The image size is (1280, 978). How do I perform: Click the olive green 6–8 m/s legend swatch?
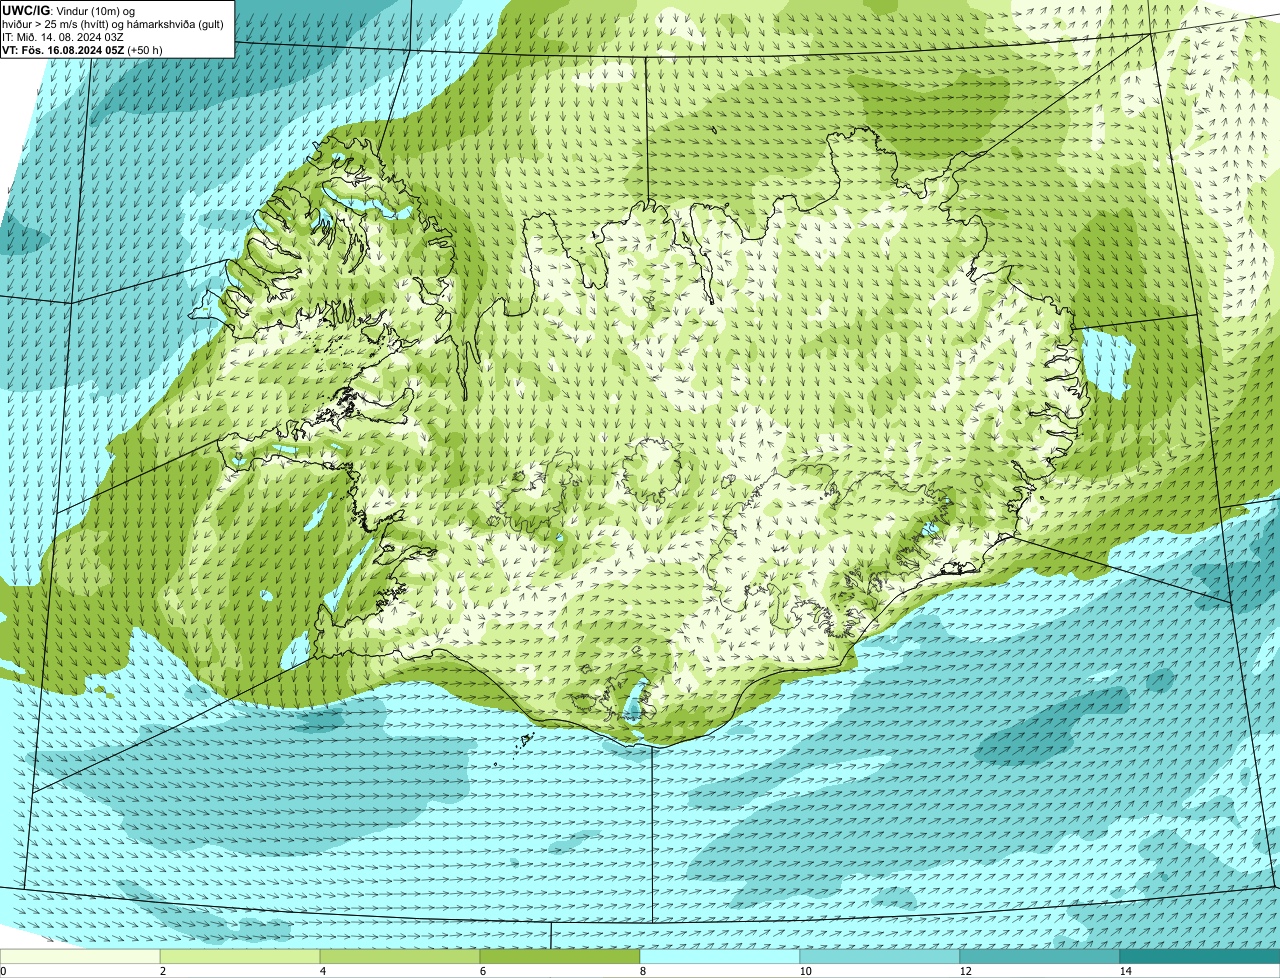[560, 956]
